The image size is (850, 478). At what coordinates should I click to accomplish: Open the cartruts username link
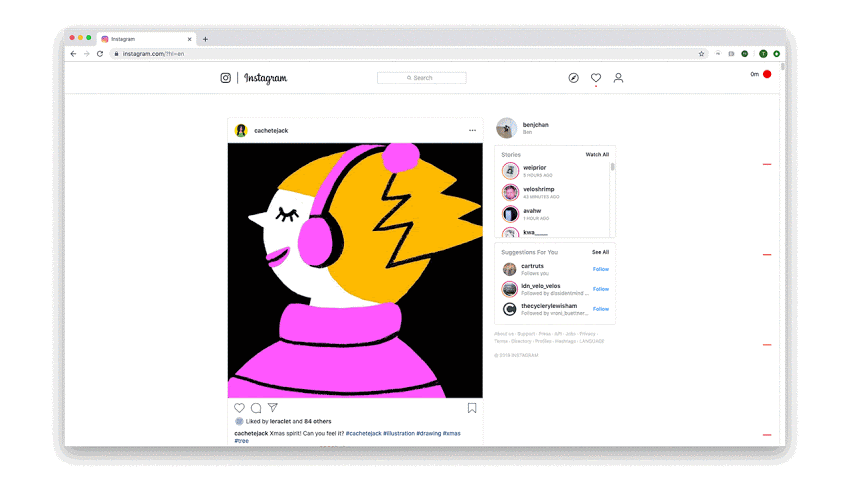(x=532, y=266)
